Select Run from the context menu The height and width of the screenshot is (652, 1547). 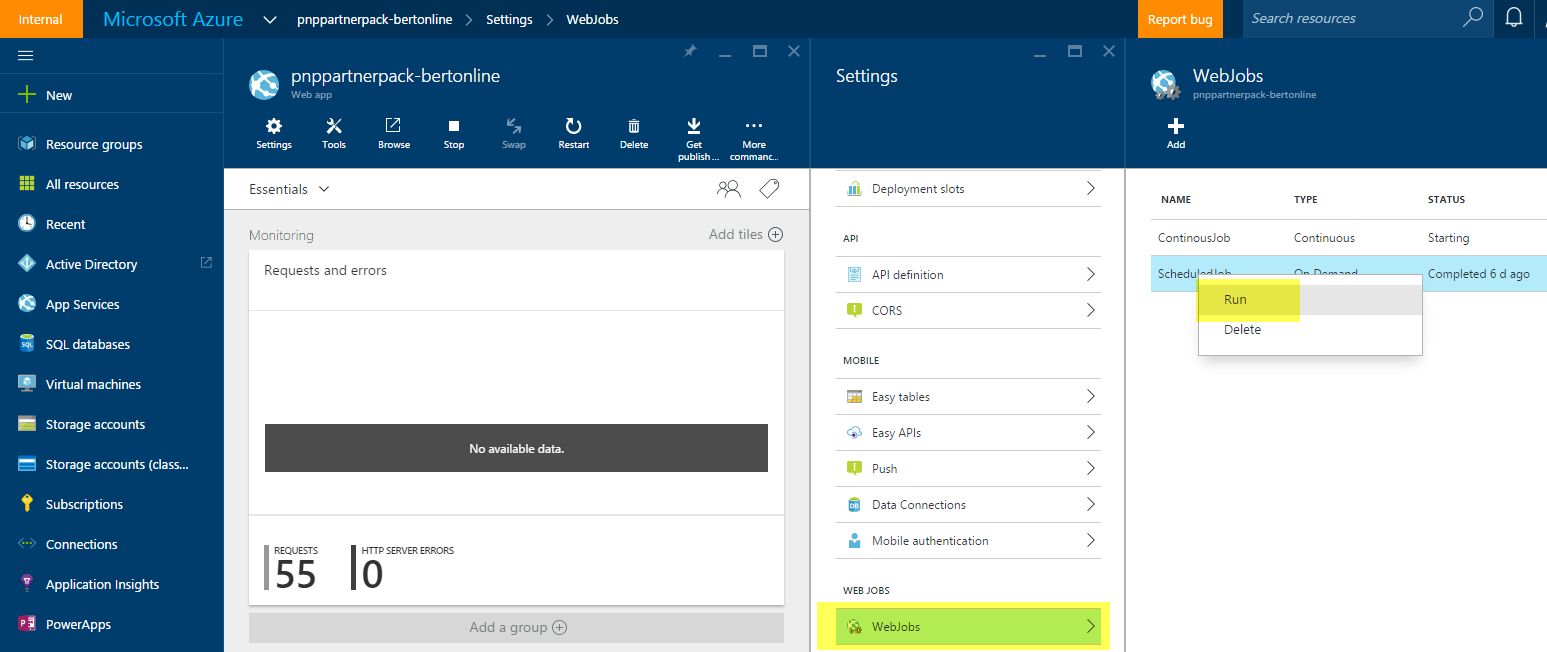click(x=1234, y=299)
